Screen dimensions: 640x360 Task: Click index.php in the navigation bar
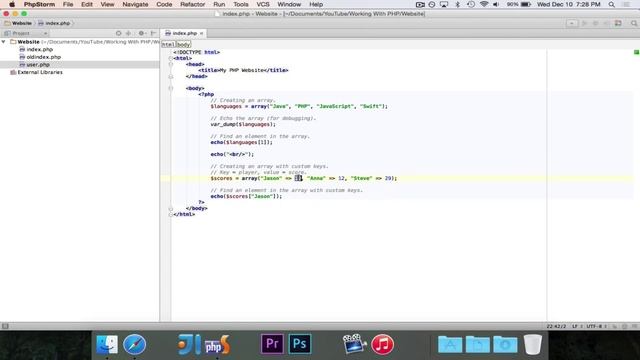pyautogui.click(x=54, y=23)
